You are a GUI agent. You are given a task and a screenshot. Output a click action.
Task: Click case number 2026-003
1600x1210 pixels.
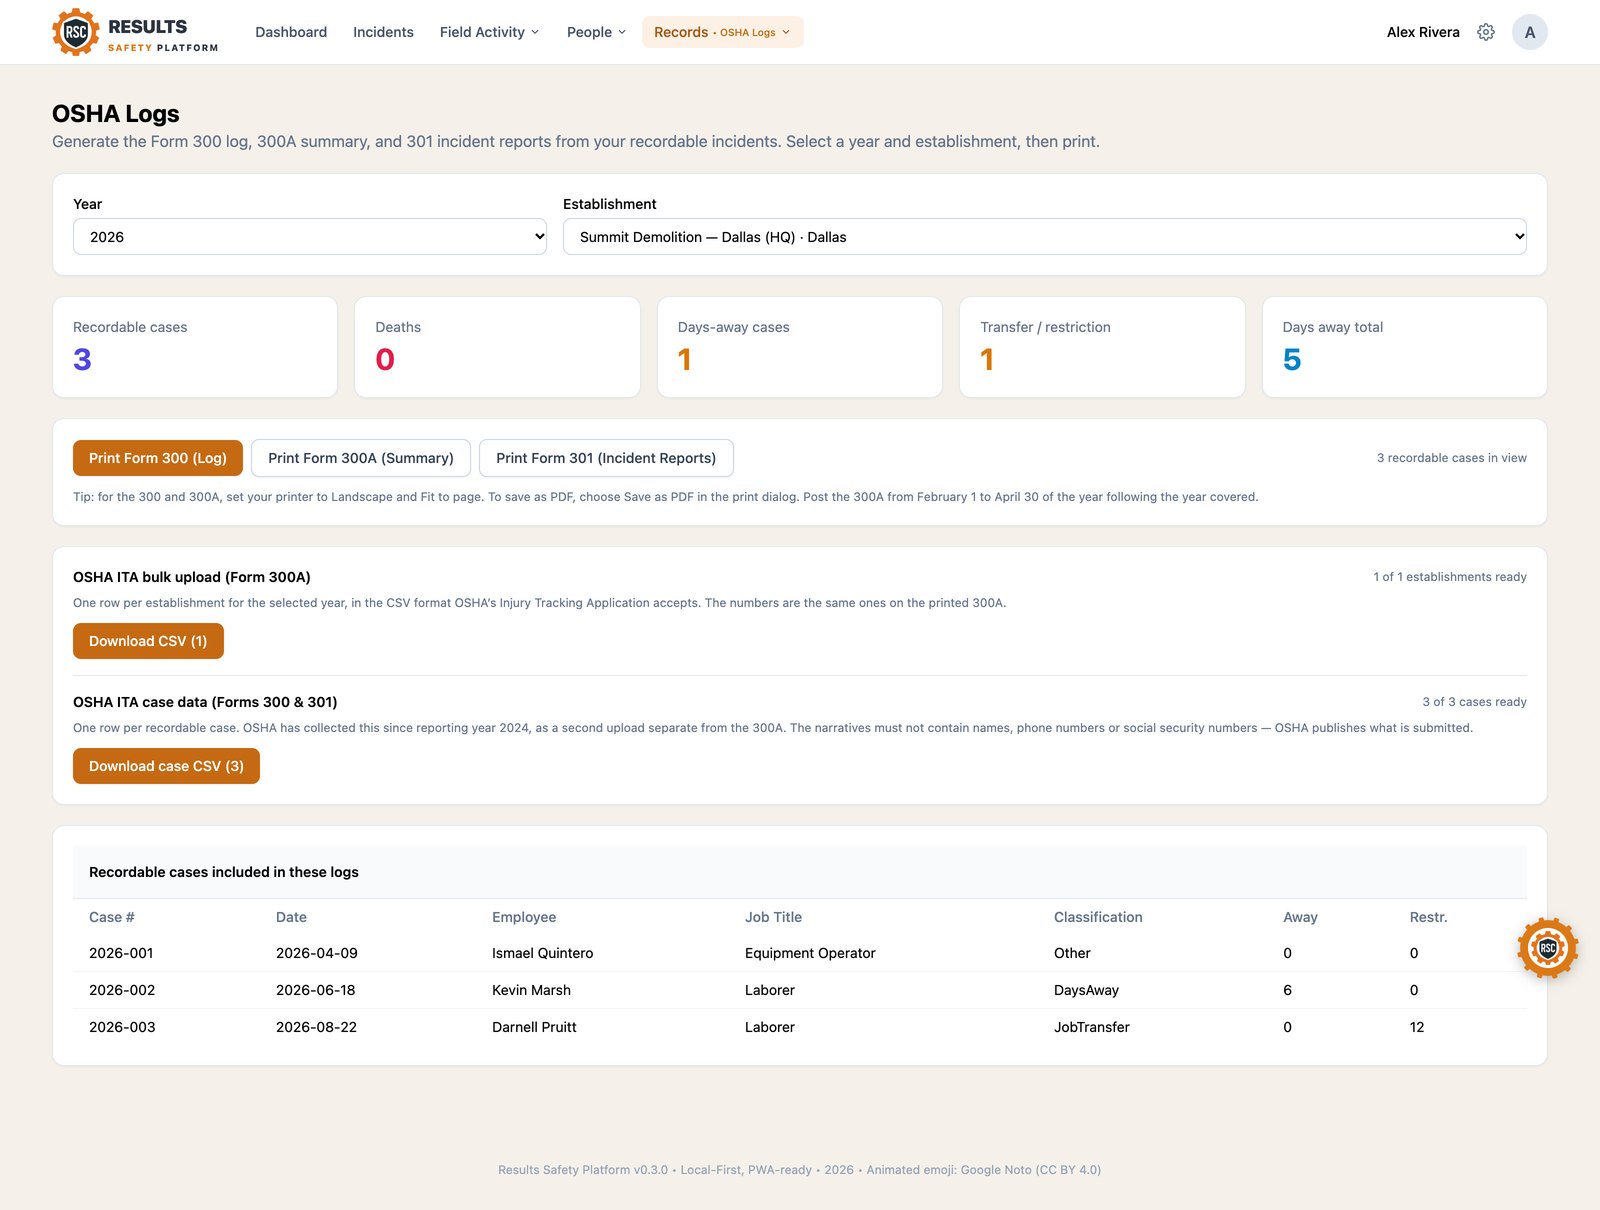pos(122,1027)
